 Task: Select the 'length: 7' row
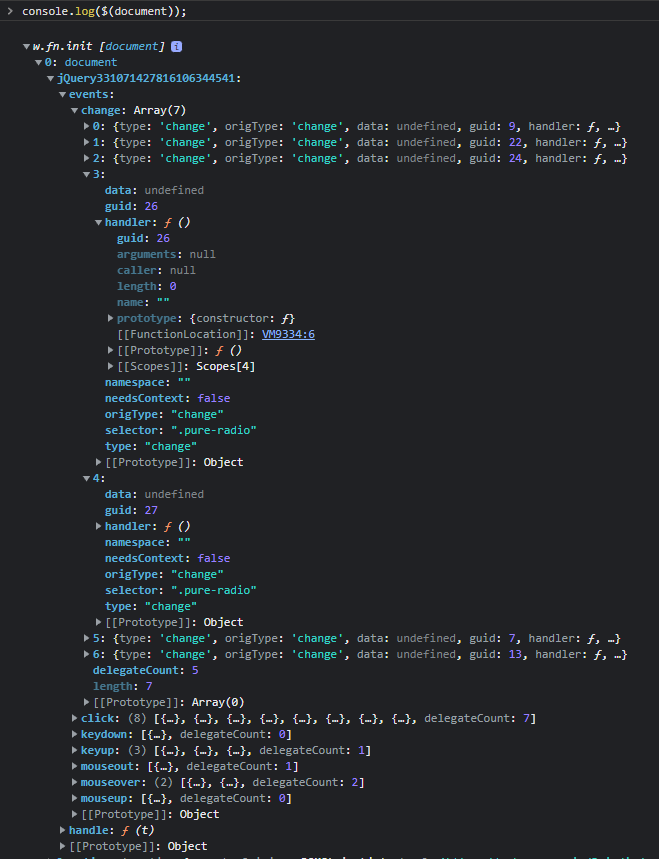tap(123, 686)
